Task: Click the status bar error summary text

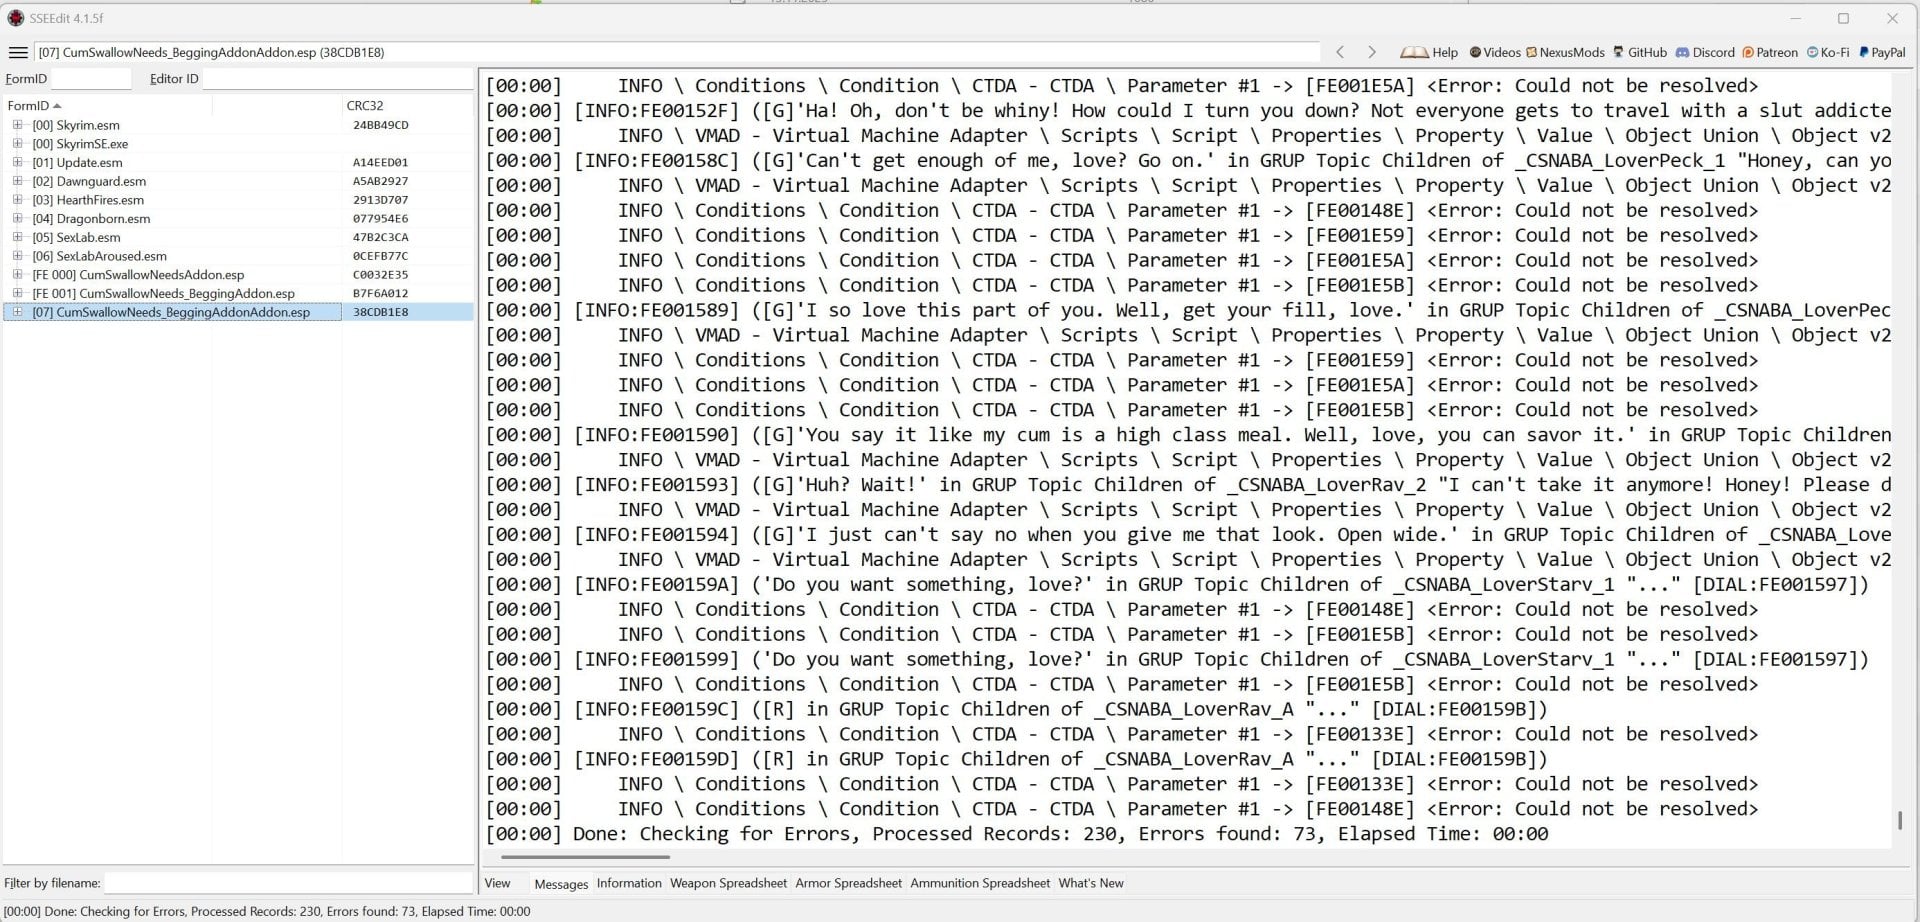Action: 267,911
